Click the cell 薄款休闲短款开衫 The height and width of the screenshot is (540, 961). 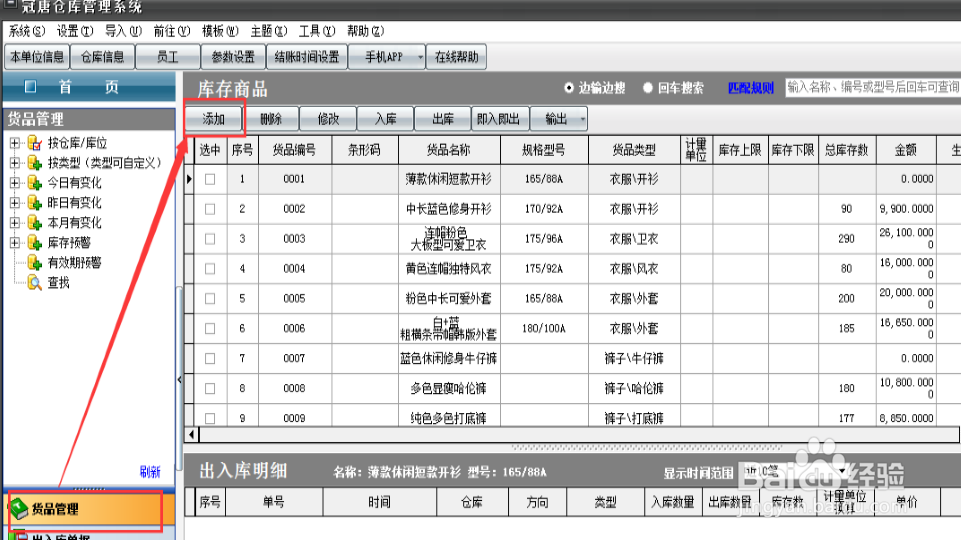pyautogui.click(x=449, y=179)
